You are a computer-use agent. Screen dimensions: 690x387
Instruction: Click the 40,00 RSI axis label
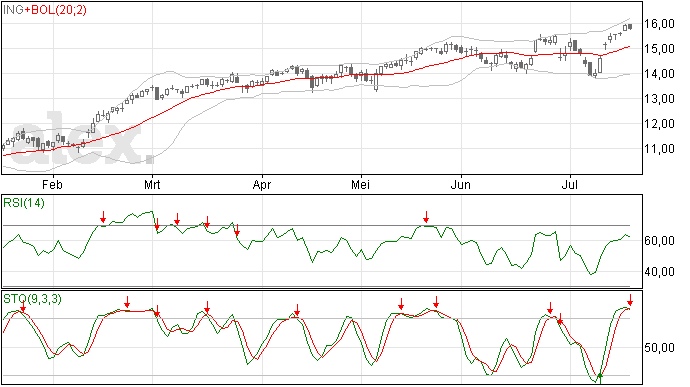tap(659, 272)
